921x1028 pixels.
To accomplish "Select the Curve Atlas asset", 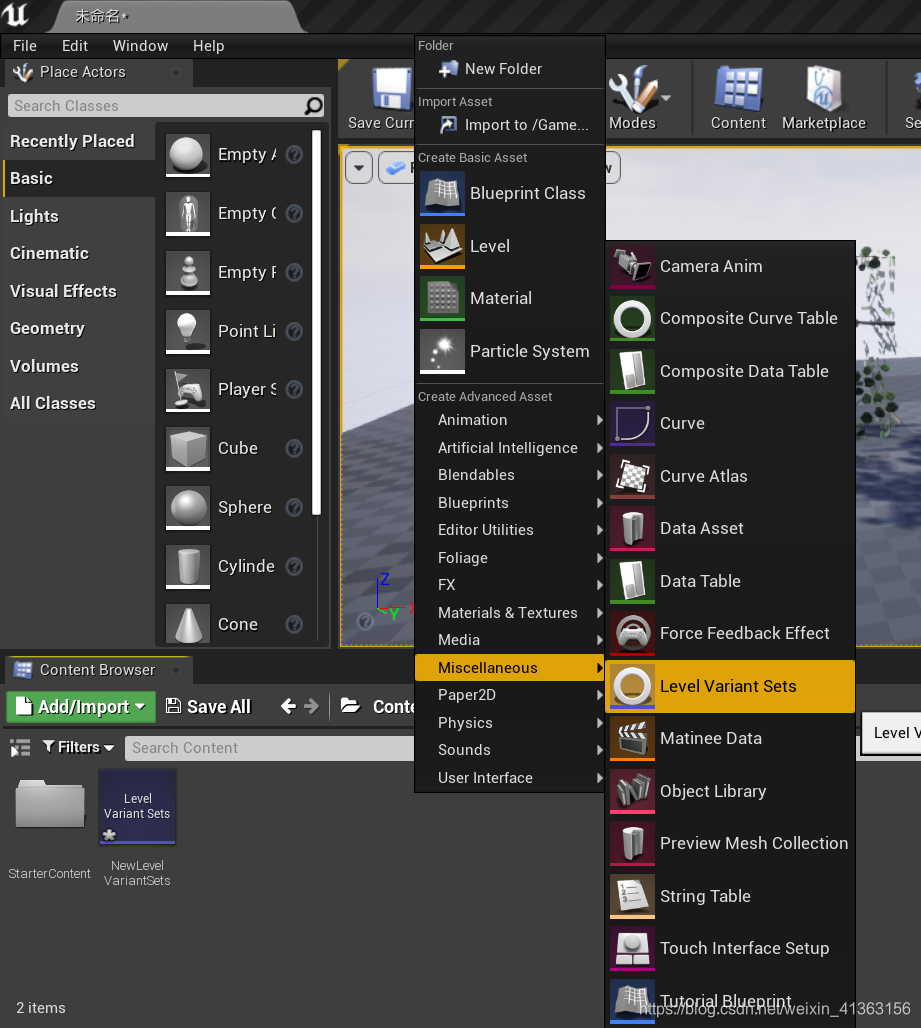I will (630, 476).
